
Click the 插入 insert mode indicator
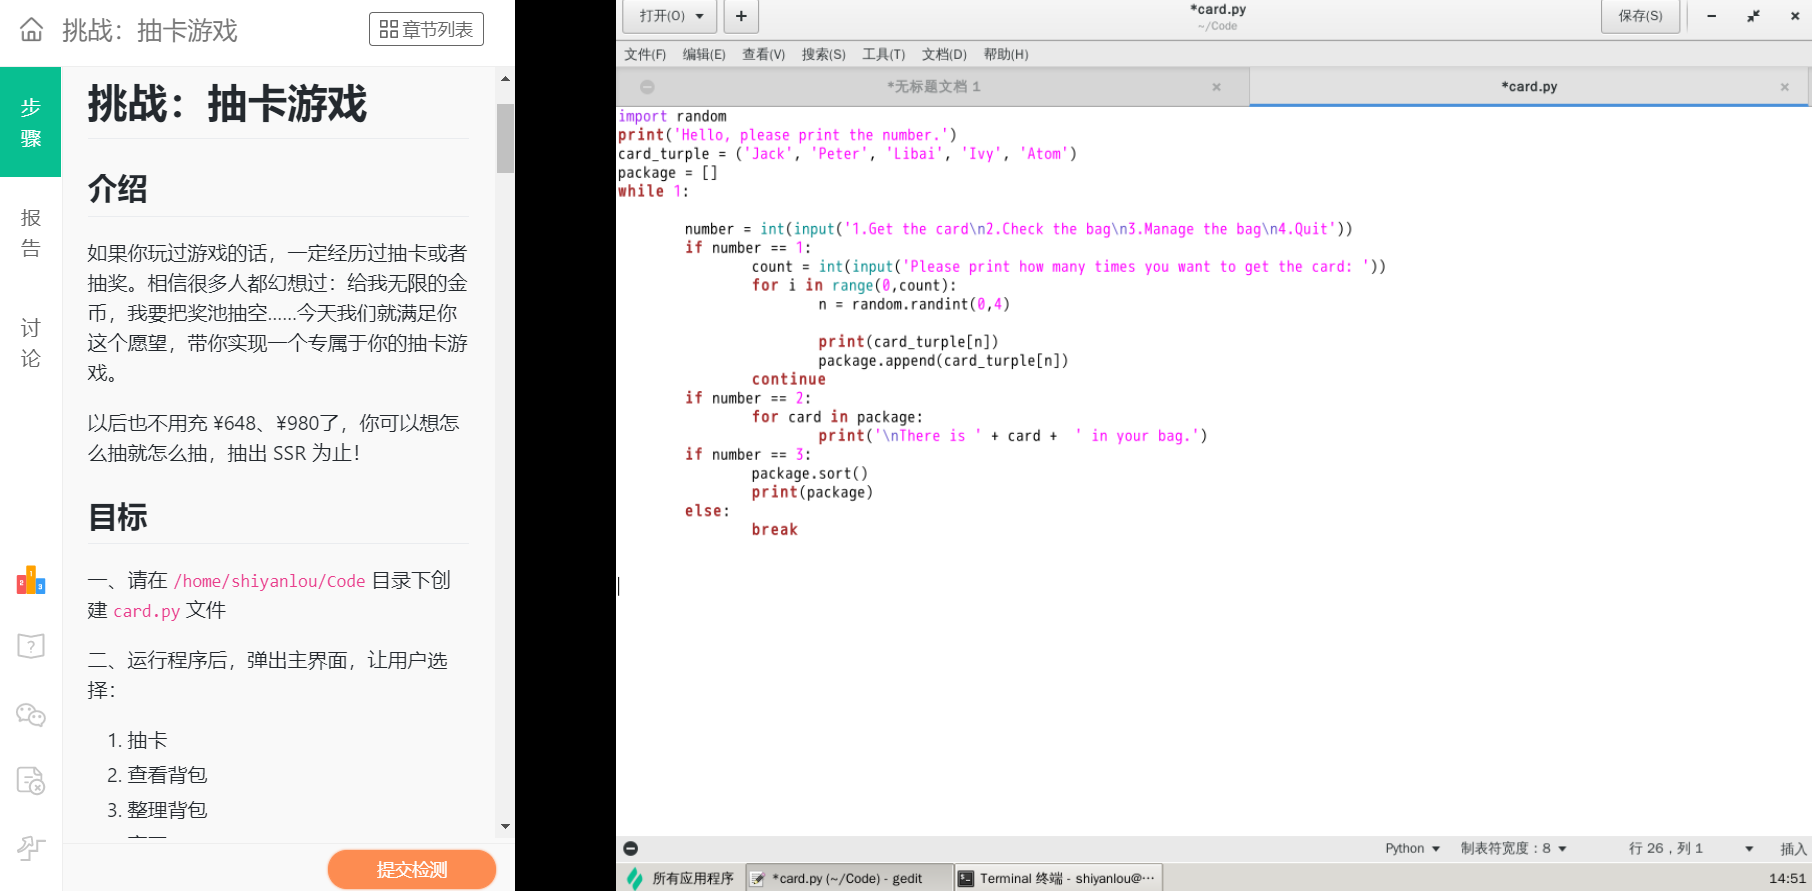1793,848
